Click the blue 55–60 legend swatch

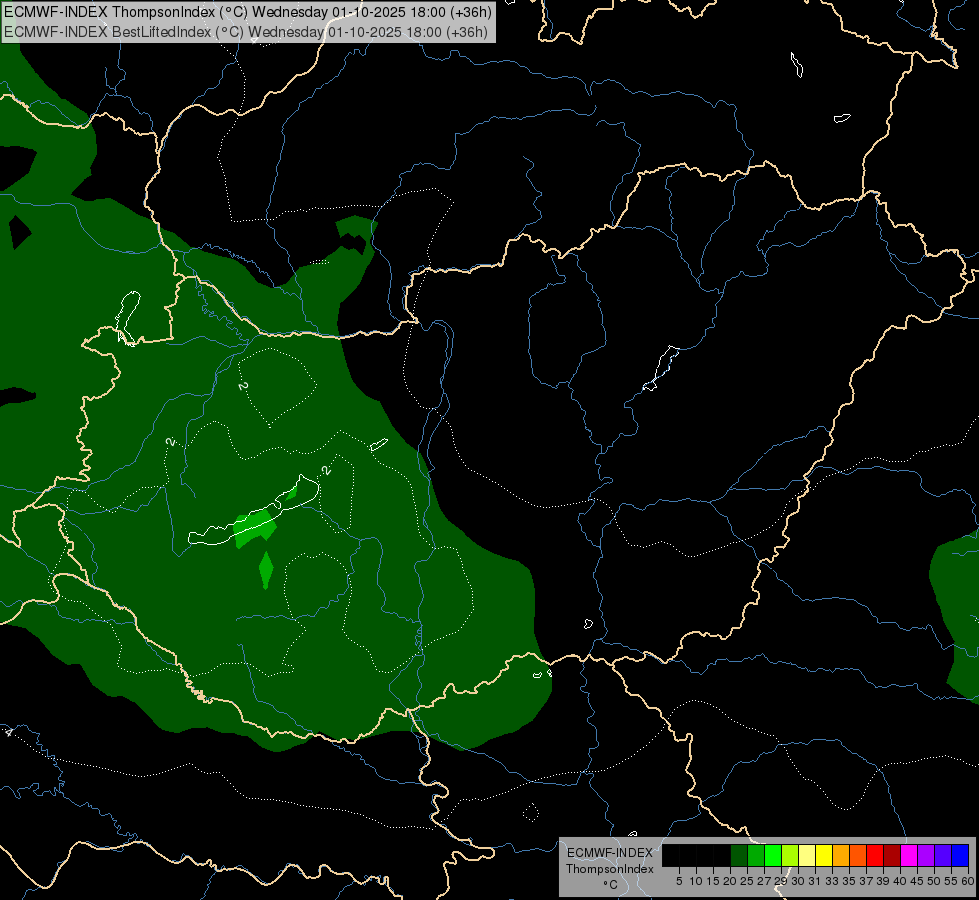[x=960, y=855]
